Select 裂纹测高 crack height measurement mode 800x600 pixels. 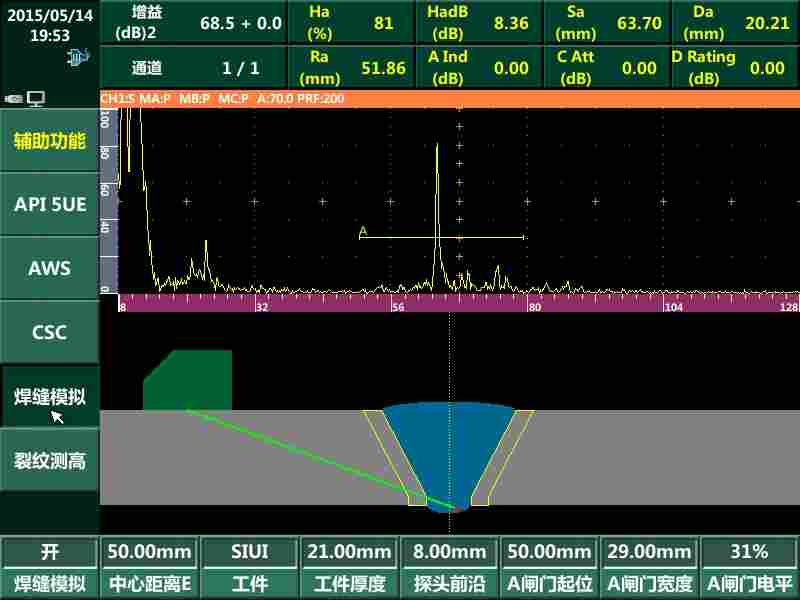click(48, 461)
